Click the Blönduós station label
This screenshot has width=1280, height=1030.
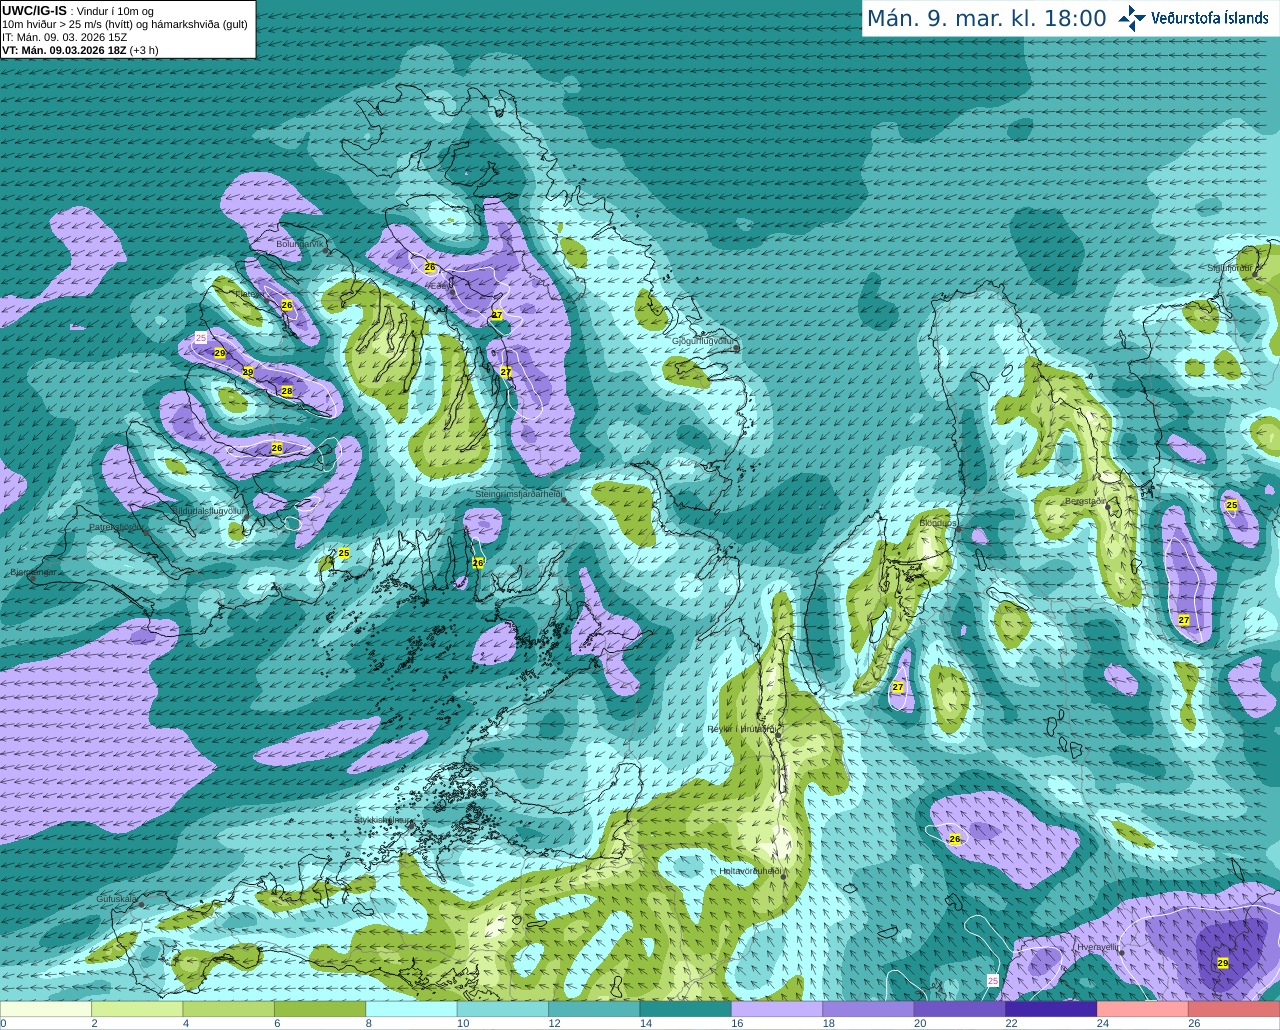(x=937, y=523)
